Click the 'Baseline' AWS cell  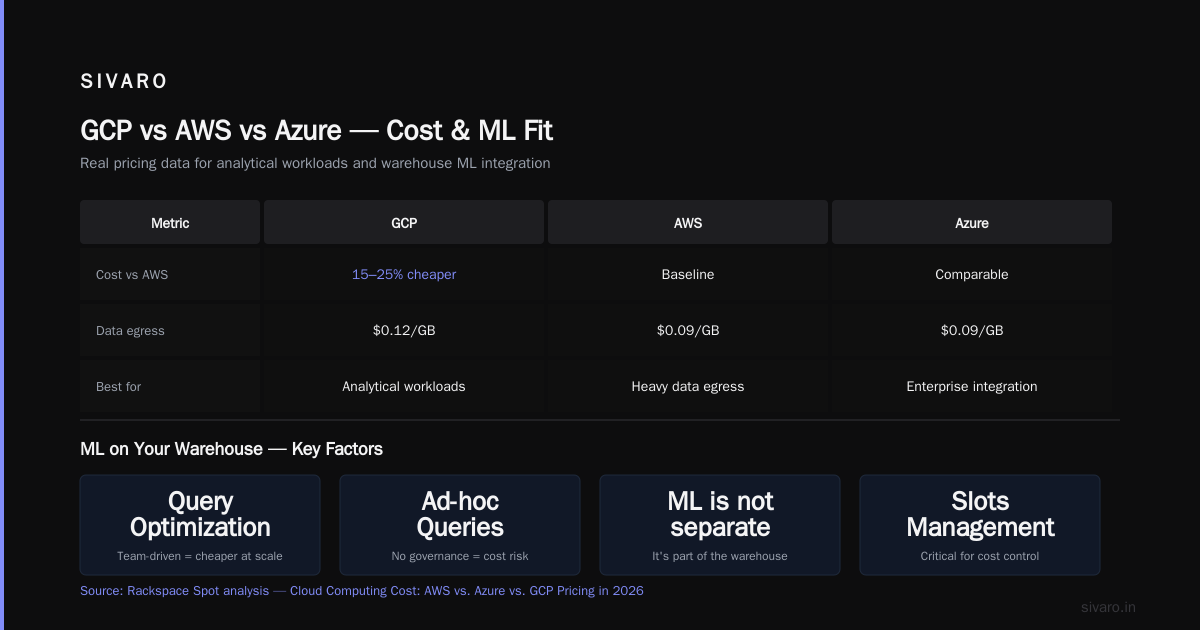(x=688, y=275)
